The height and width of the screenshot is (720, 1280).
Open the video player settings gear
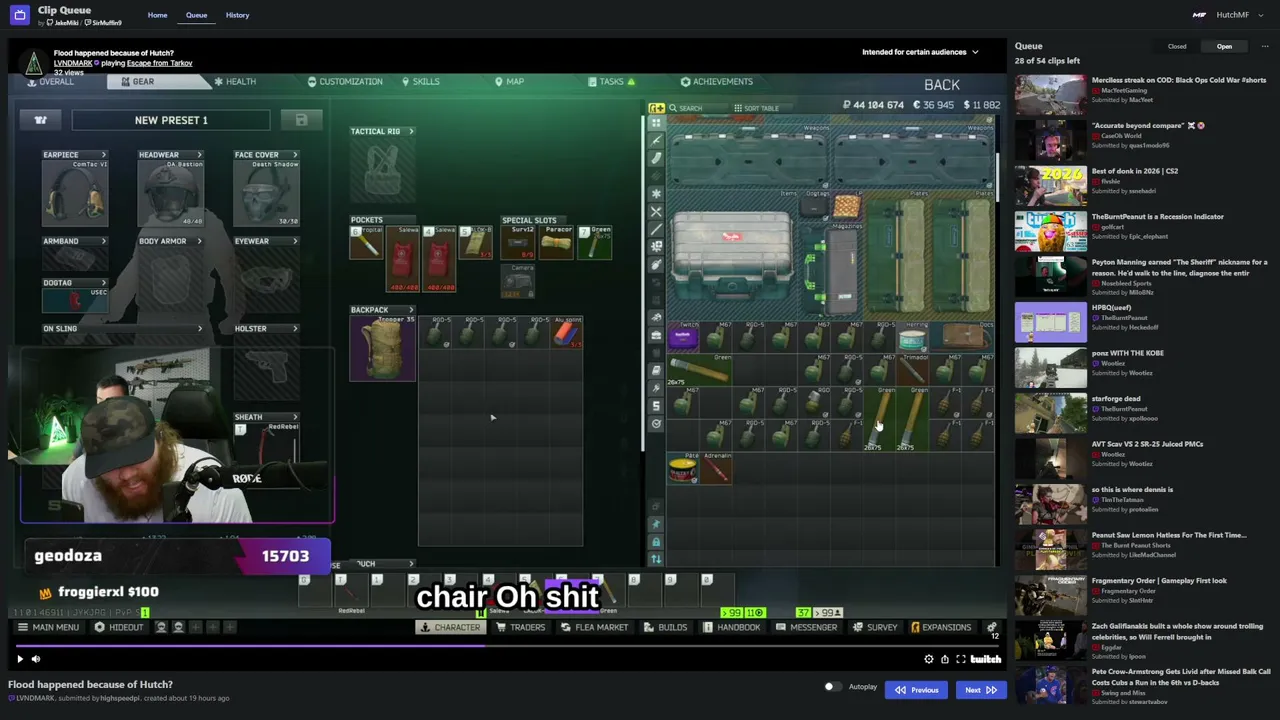pyautogui.click(x=929, y=659)
